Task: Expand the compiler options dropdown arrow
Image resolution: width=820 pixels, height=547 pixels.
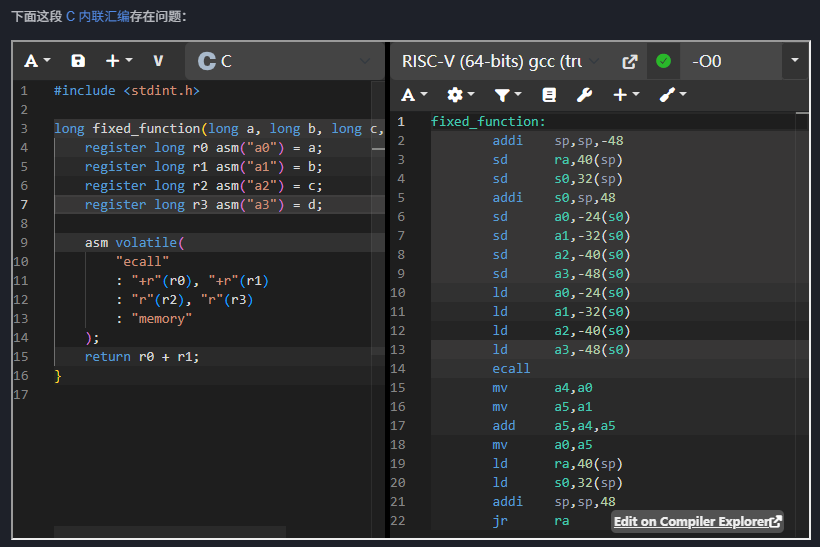Action: tap(794, 61)
